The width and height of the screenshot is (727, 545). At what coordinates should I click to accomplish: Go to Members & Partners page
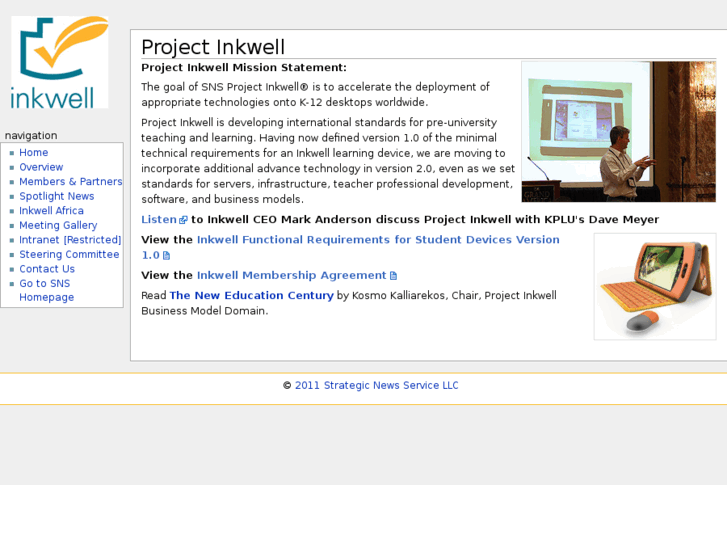click(x=70, y=181)
